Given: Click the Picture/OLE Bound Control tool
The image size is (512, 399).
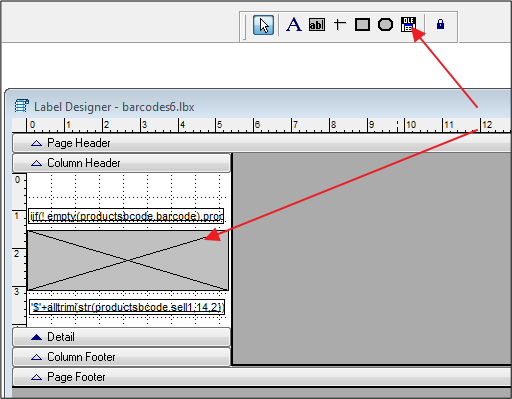Looking at the screenshot, I should 408,25.
